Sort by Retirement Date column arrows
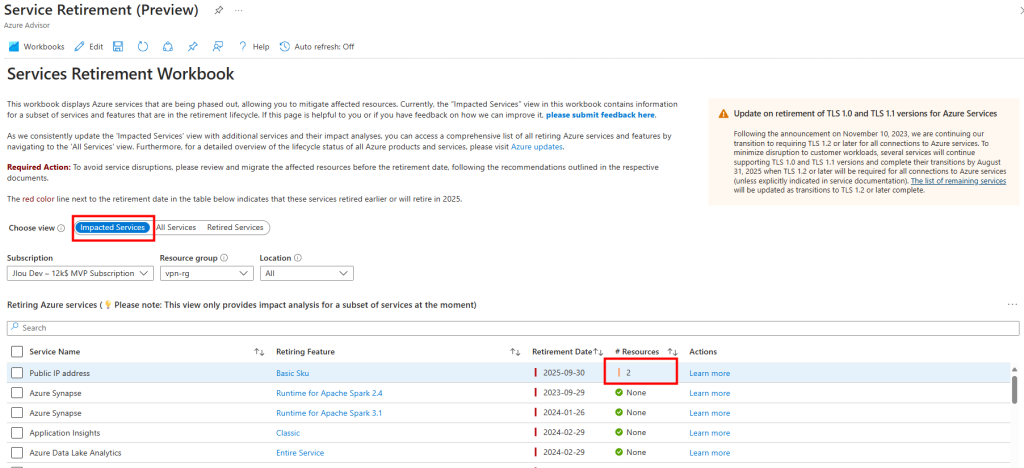This screenshot has height=468, width=1024. pyautogui.click(x=598, y=352)
